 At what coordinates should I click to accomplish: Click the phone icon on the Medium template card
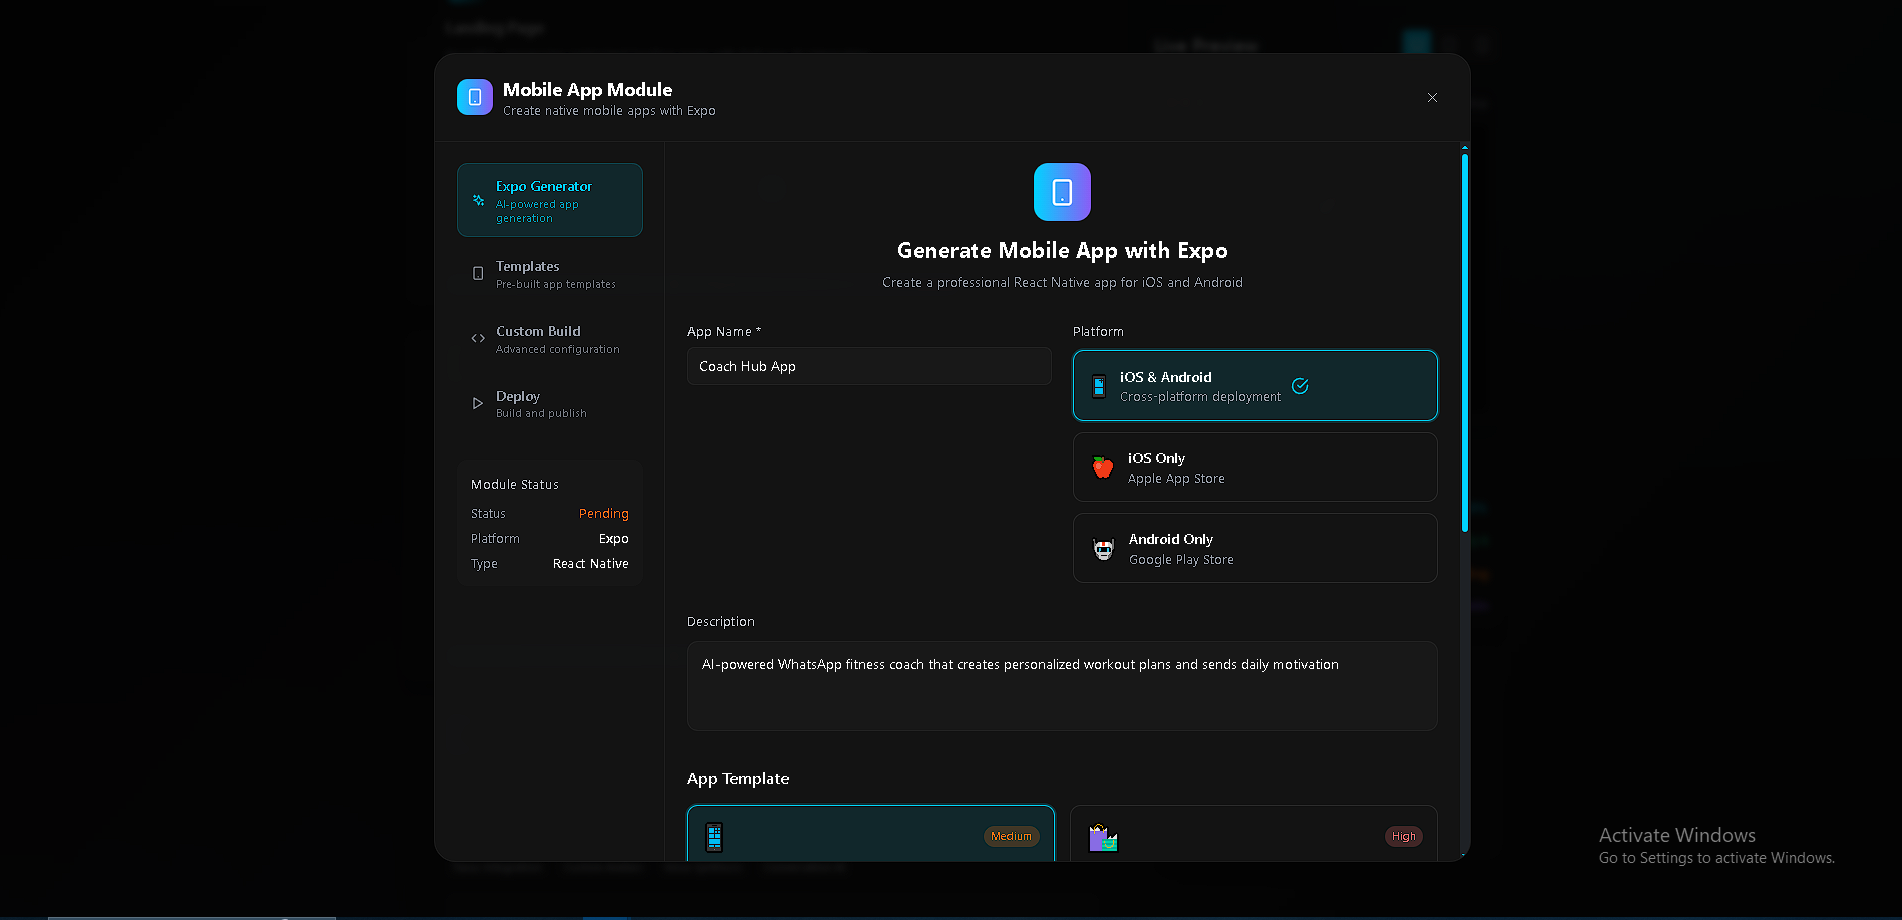tap(714, 837)
